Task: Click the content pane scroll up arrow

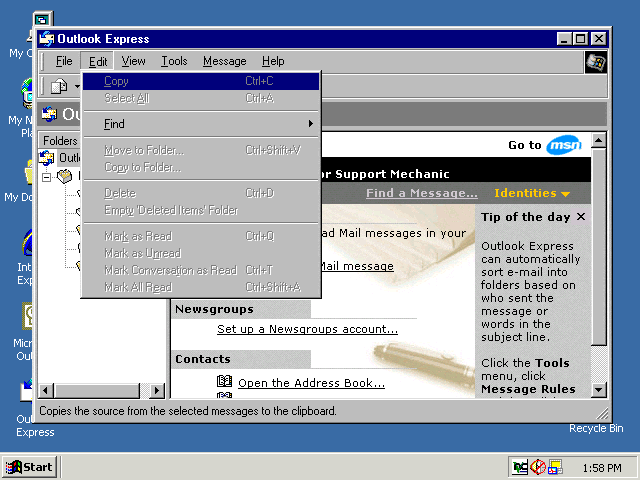Action: [x=598, y=141]
